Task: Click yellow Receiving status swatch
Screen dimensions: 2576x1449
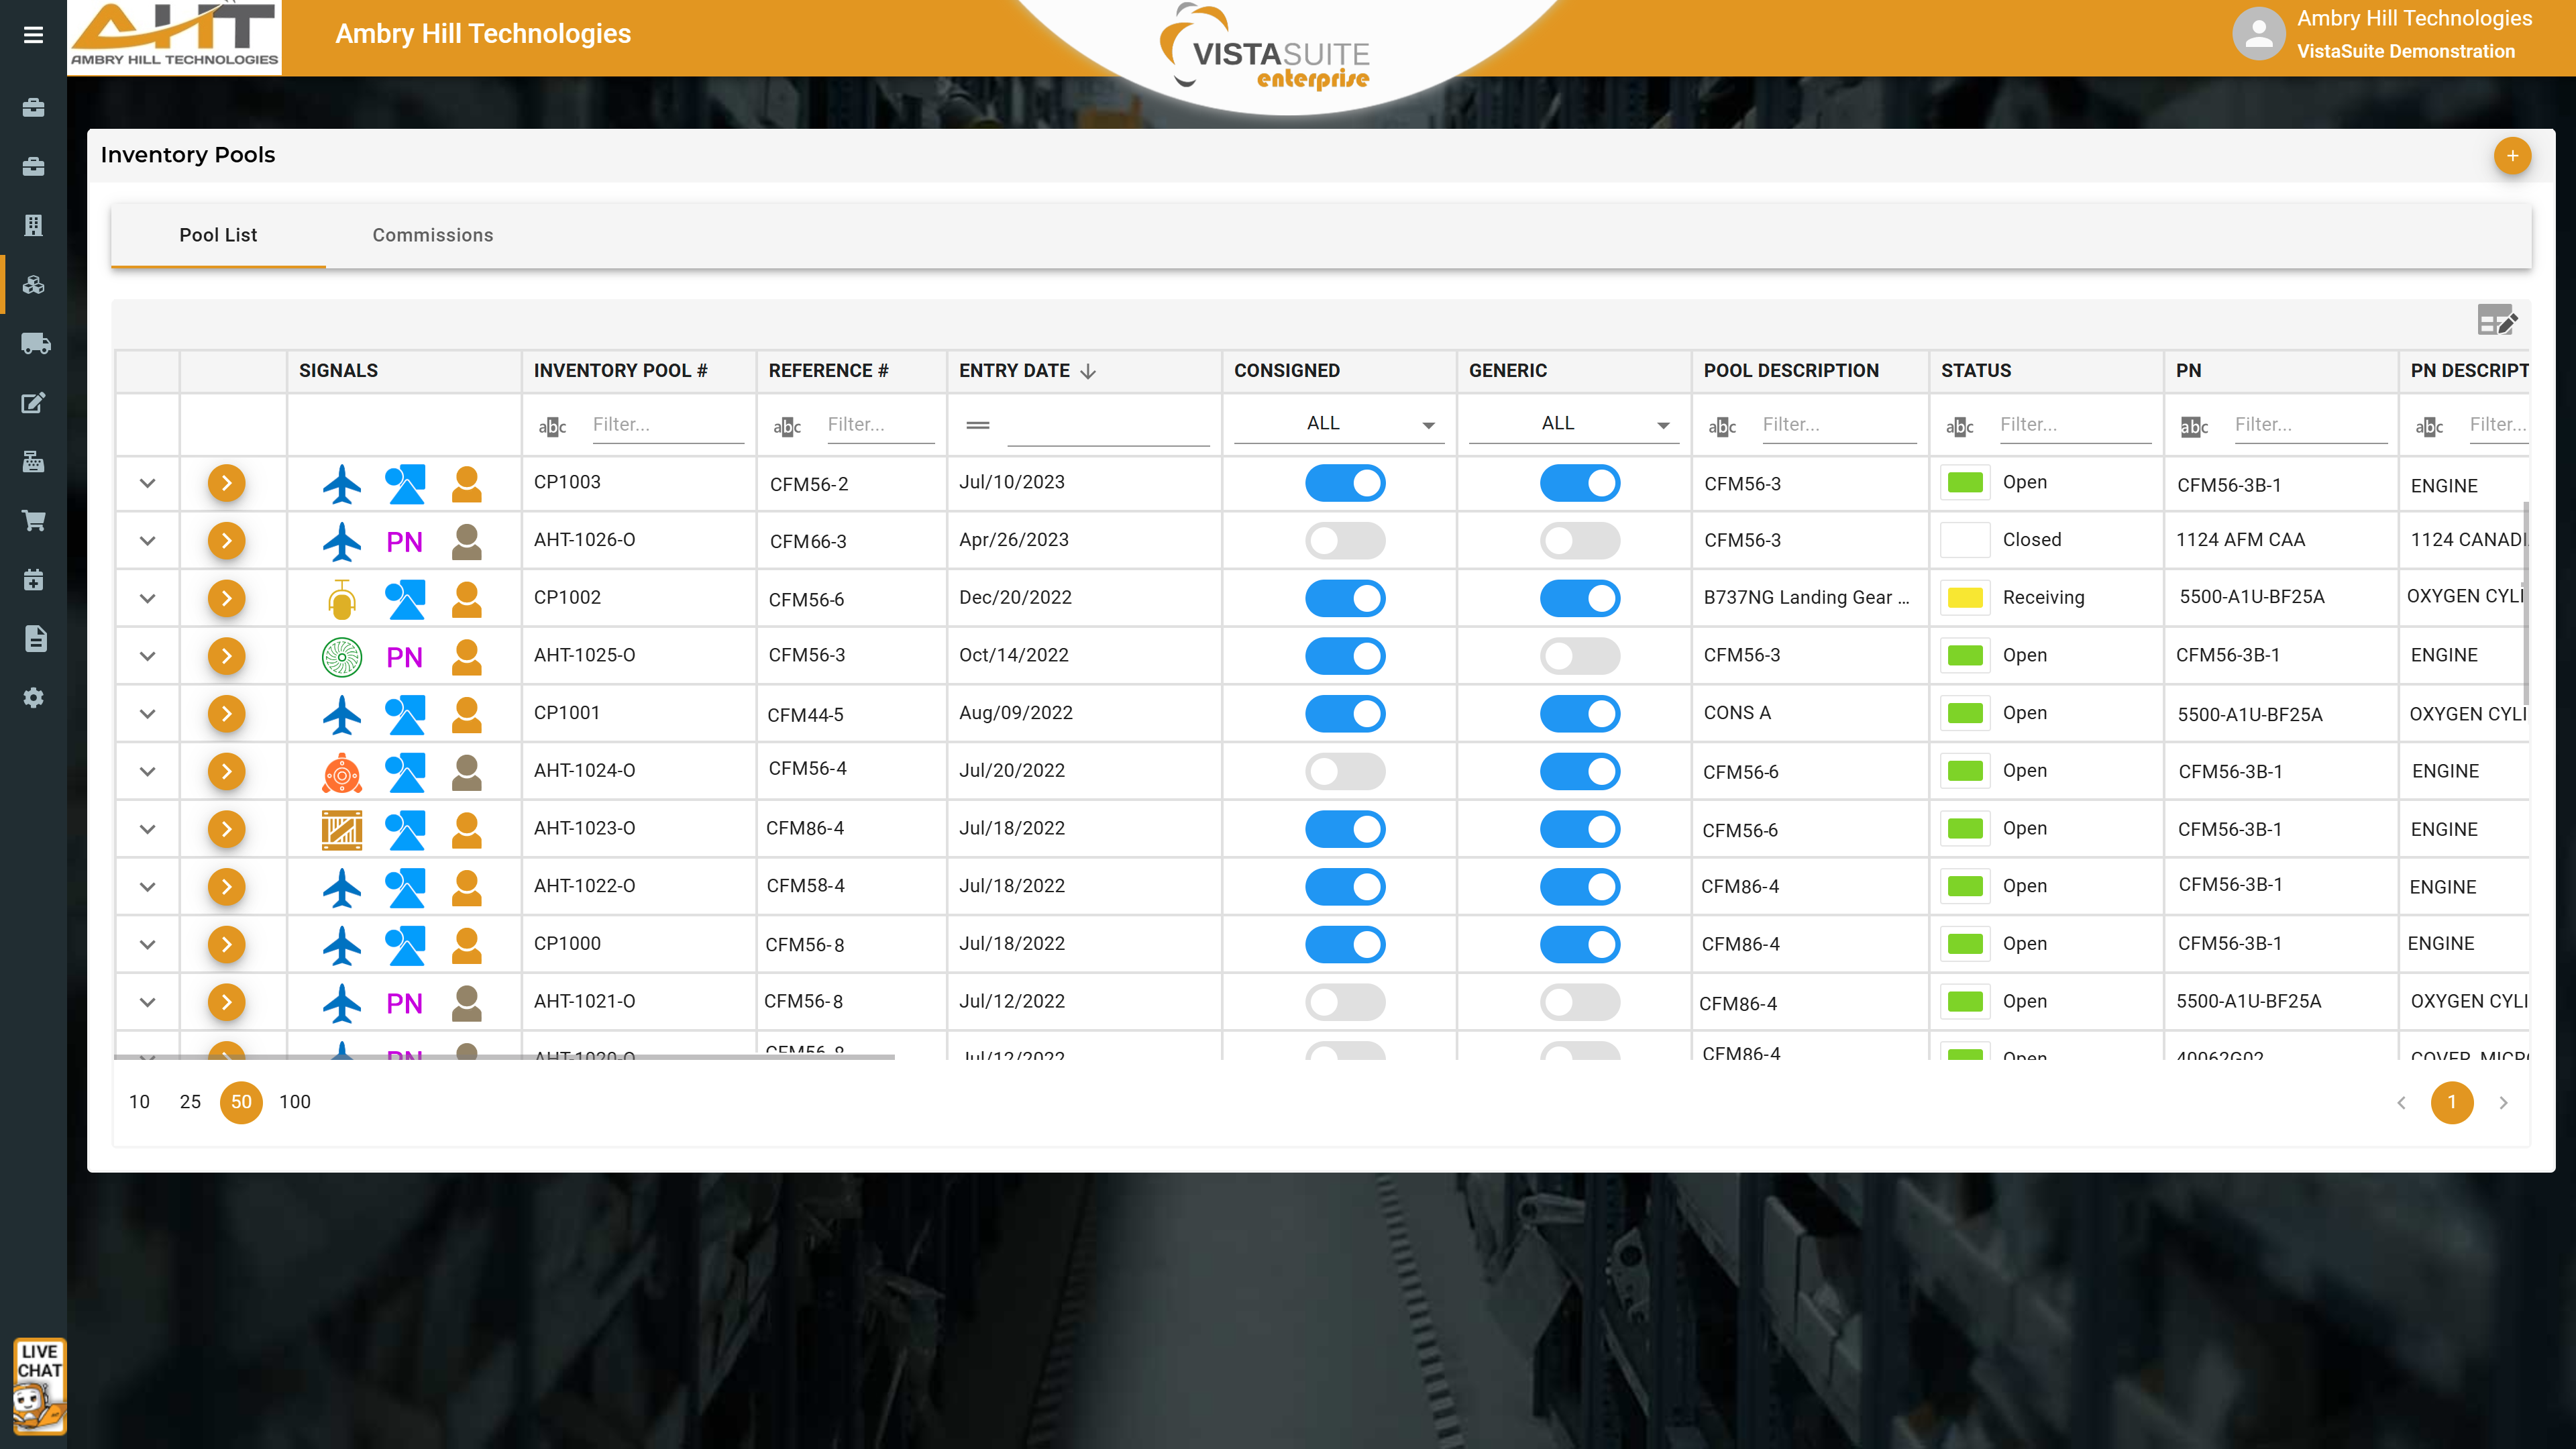Action: 1965,599
